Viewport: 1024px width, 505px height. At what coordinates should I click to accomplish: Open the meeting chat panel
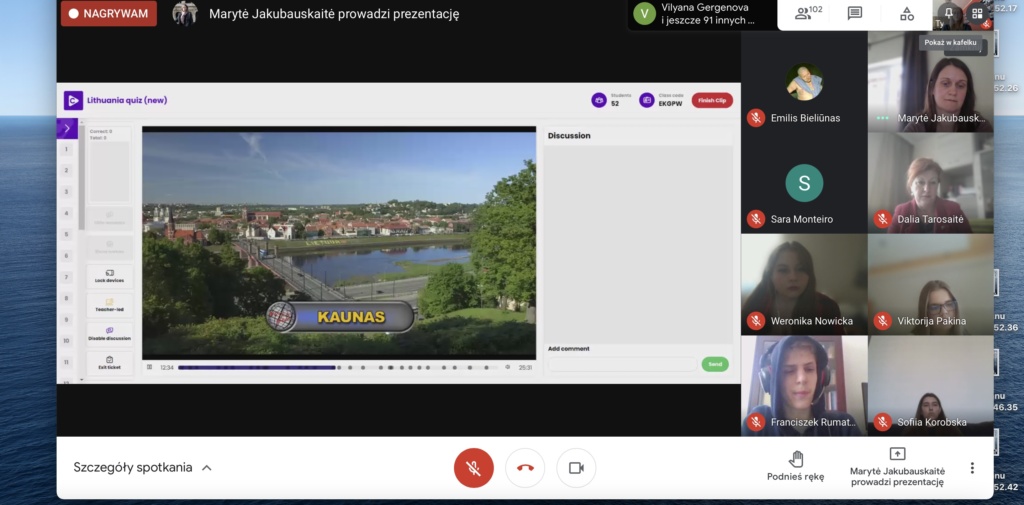click(855, 14)
